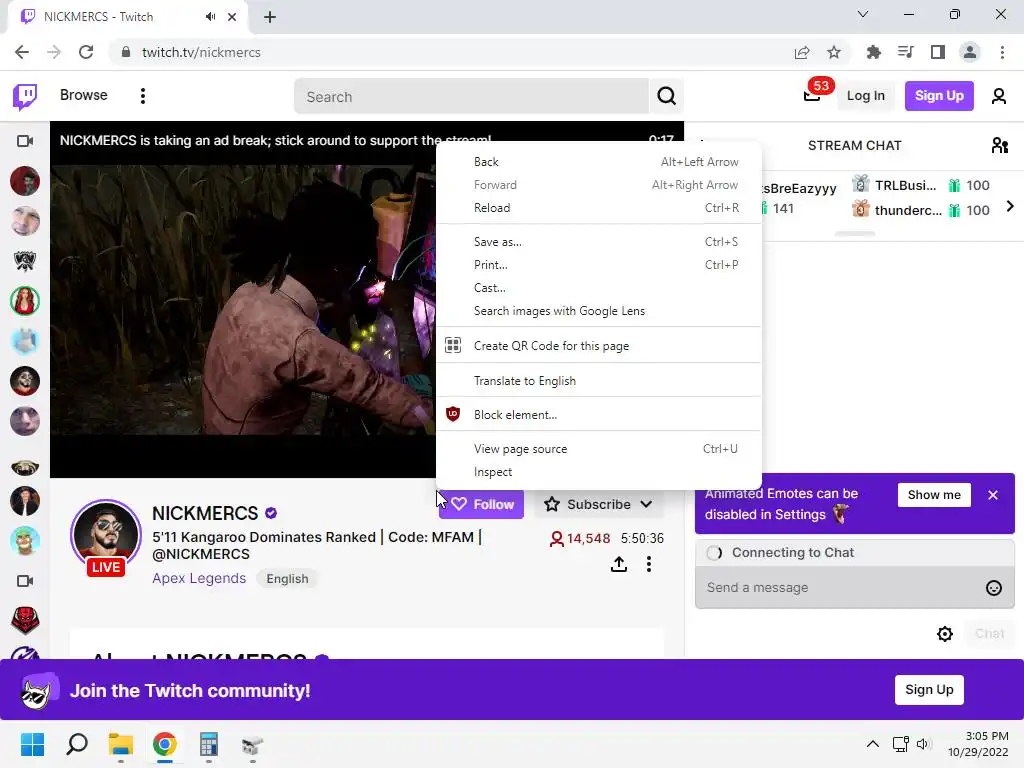
Task: Go back with the browser back arrow
Action: (x=22, y=52)
